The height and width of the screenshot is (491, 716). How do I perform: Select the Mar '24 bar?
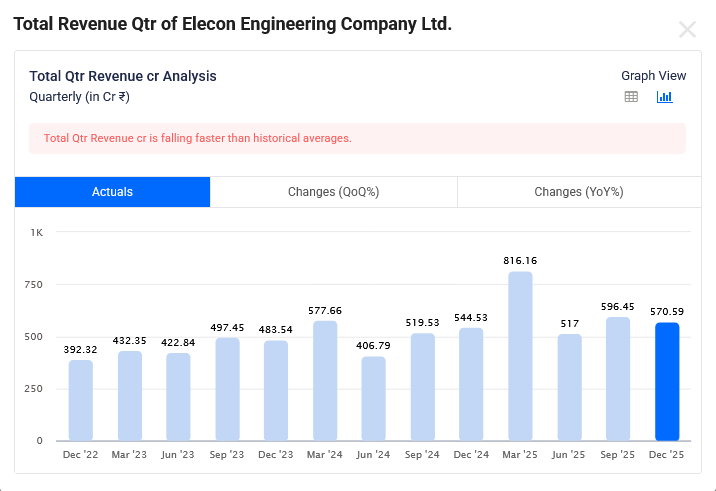(325, 380)
